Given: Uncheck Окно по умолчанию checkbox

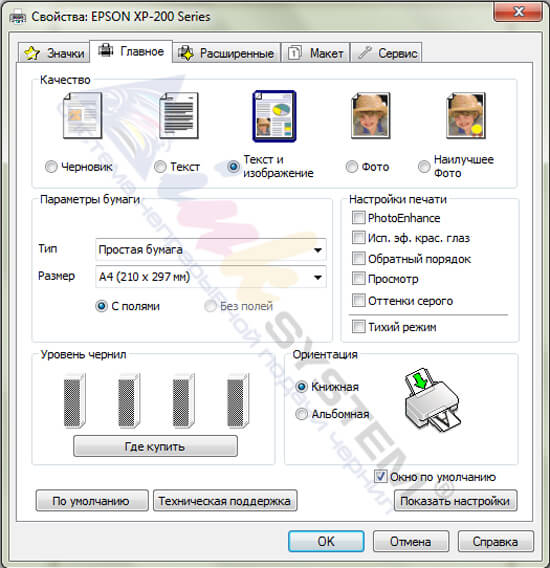Looking at the screenshot, I should [x=380, y=477].
